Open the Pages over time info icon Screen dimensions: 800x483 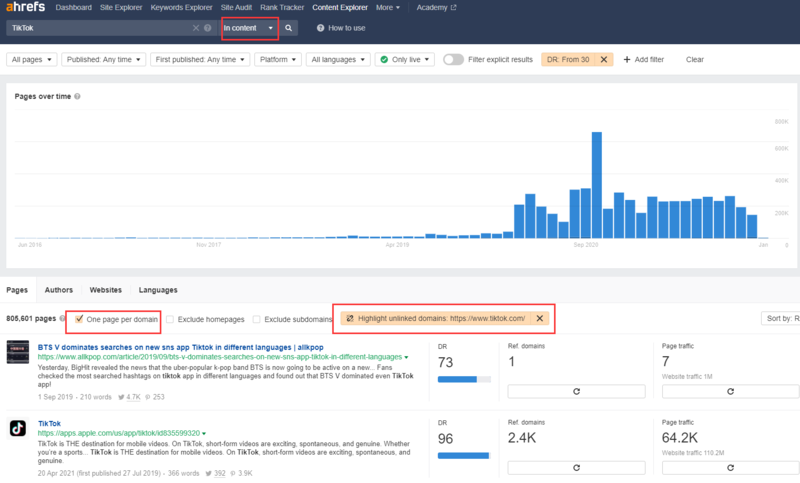[77, 96]
